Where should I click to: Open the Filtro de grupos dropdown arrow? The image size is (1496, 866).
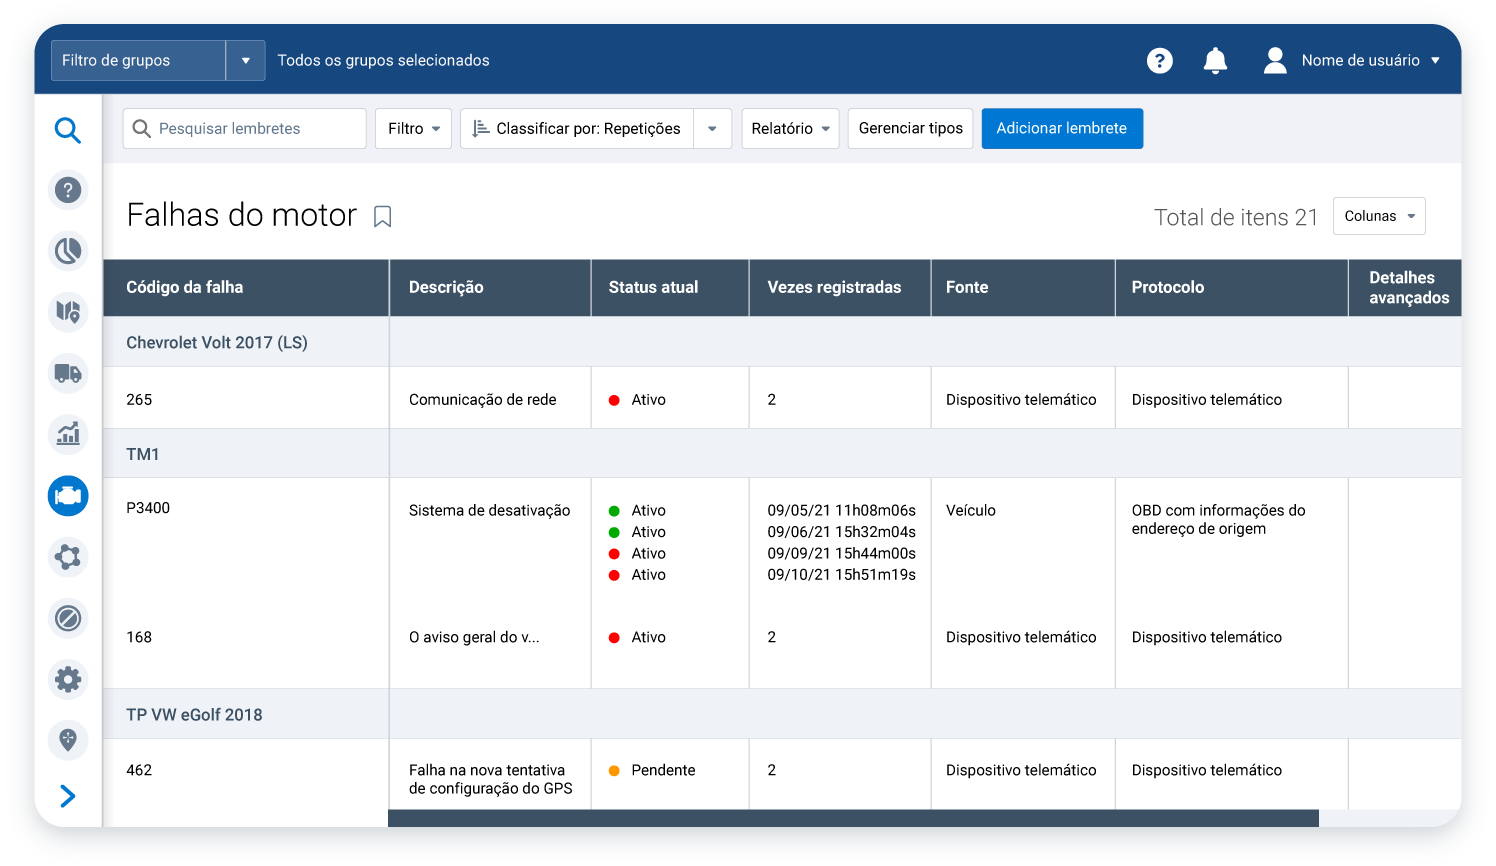(x=246, y=60)
